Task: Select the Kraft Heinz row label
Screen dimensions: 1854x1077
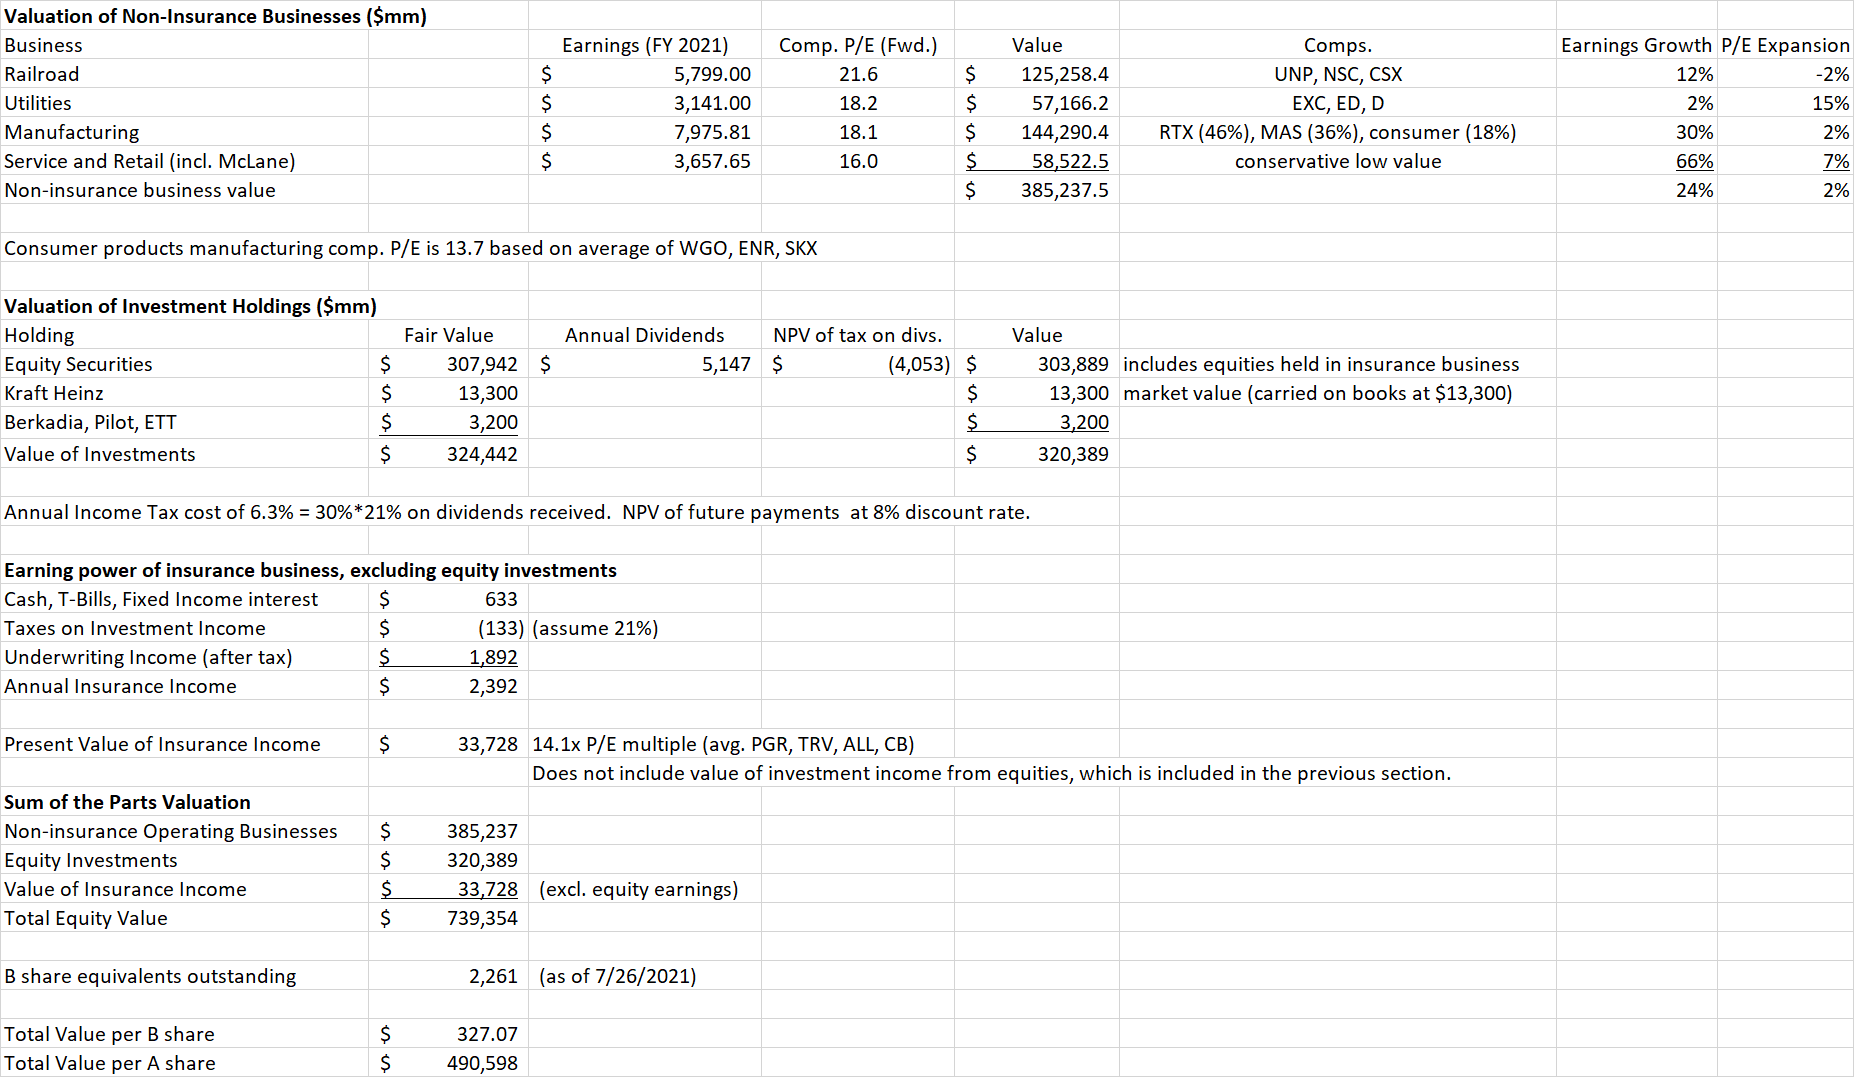Action: pos(54,393)
